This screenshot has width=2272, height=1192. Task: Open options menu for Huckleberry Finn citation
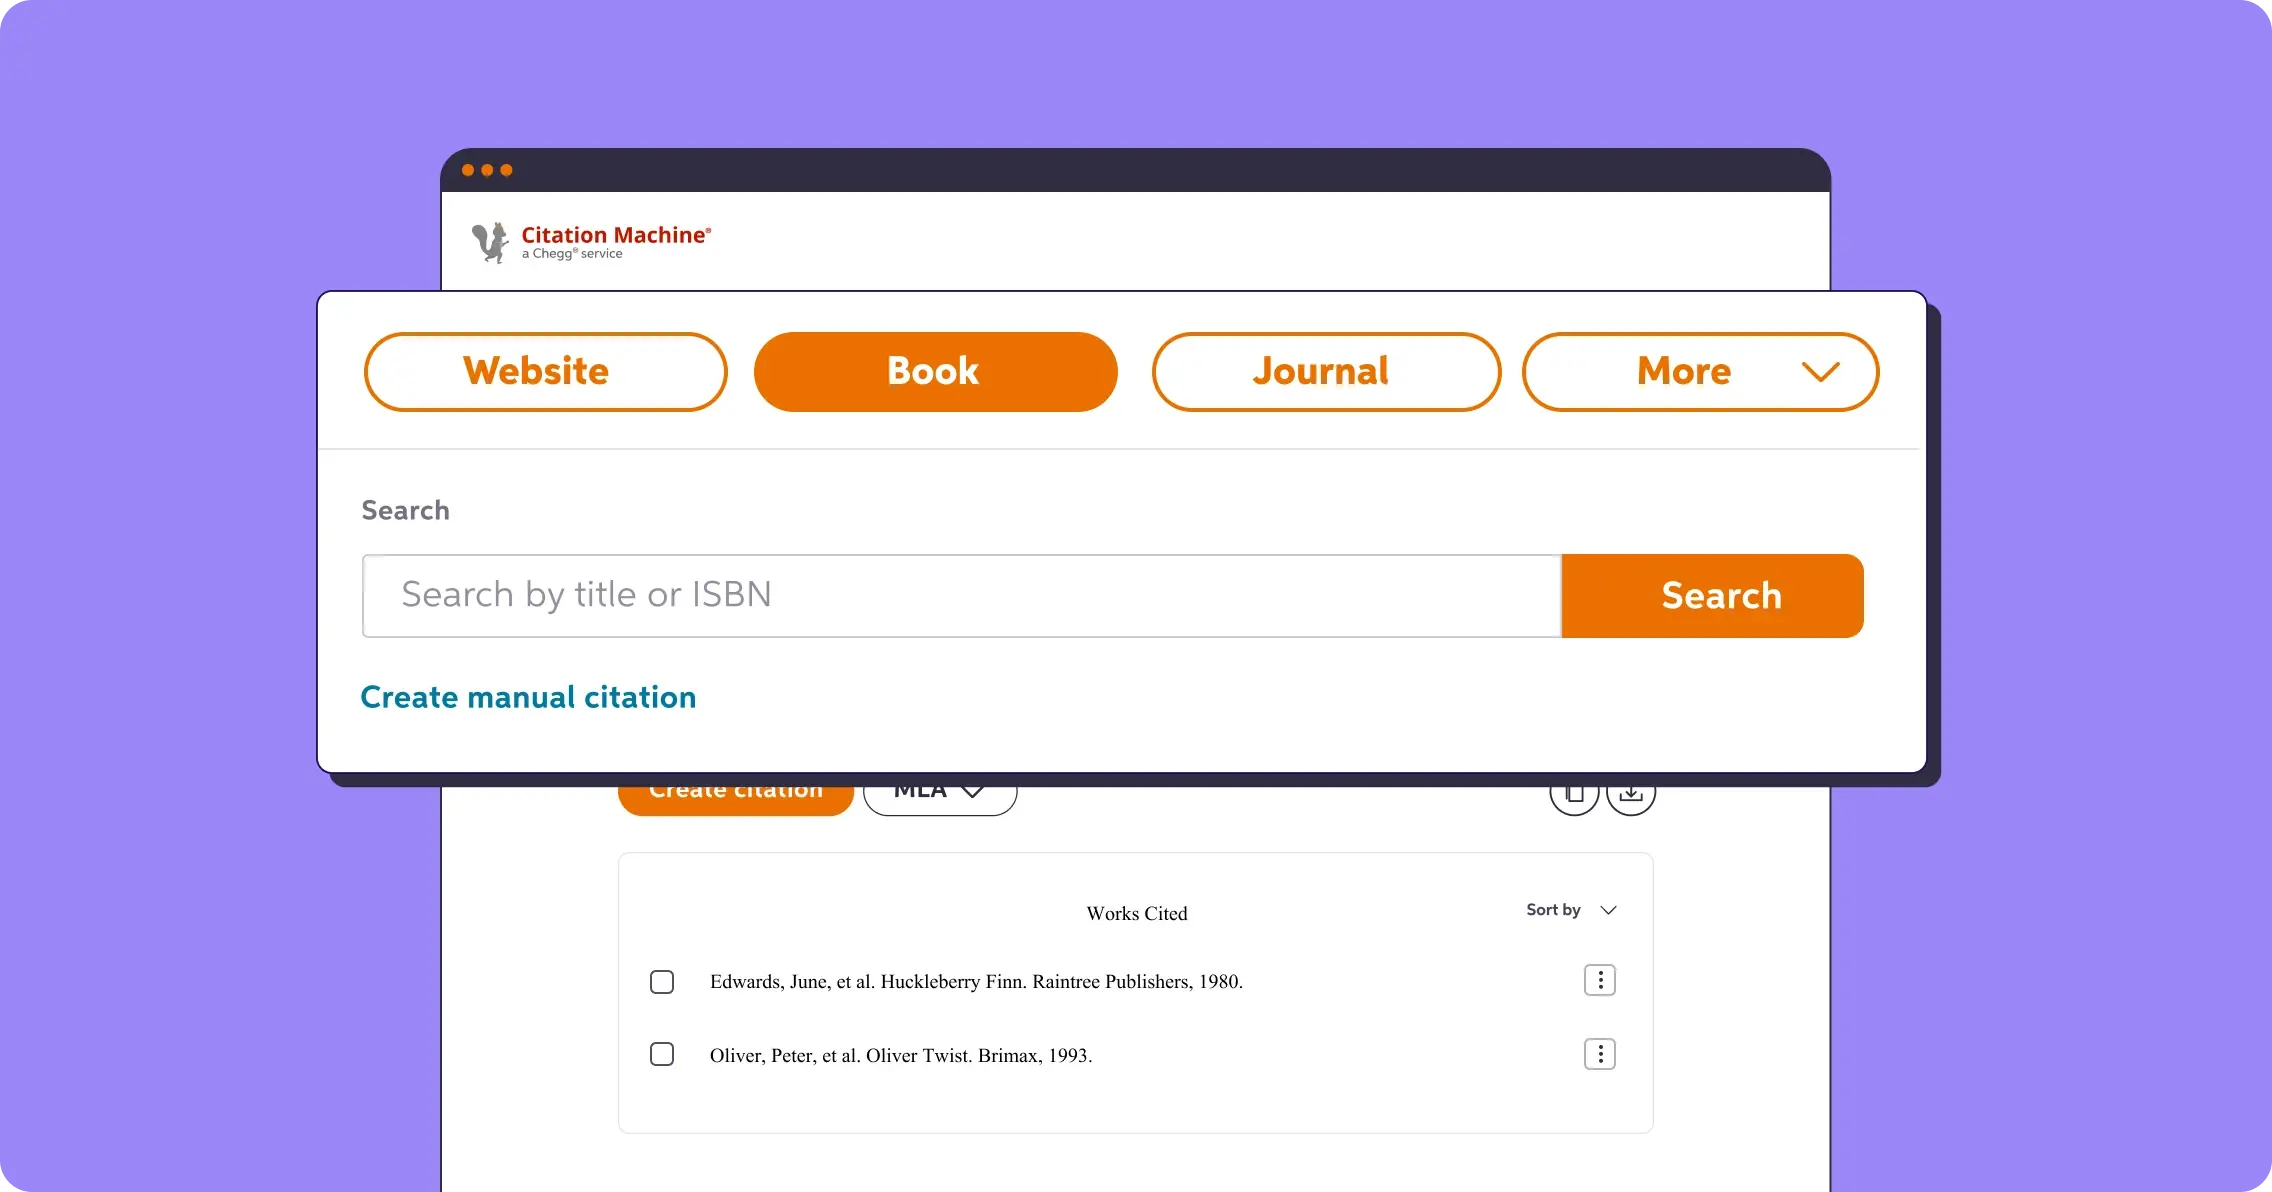pos(1600,980)
